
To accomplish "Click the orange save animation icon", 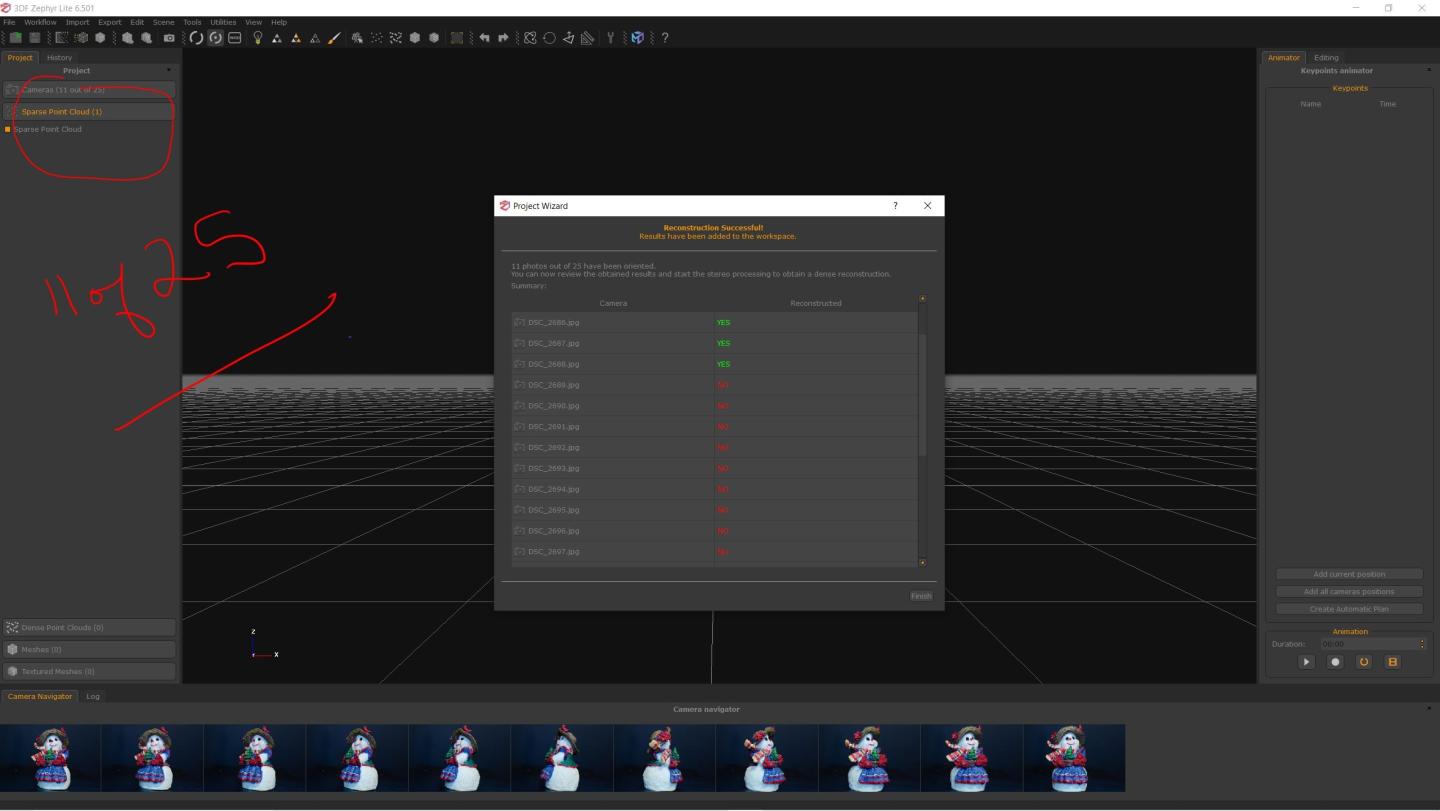I will (x=1392, y=662).
